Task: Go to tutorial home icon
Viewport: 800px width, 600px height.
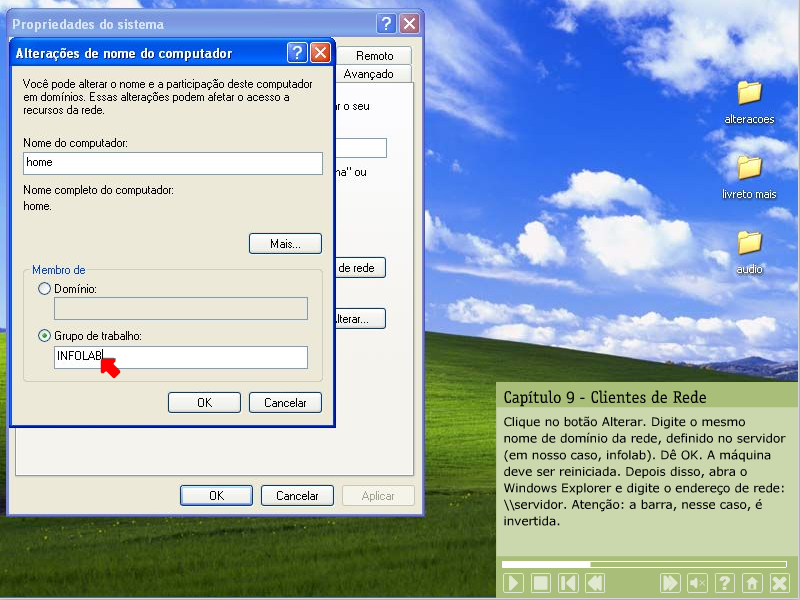Action: [x=752, y=583]
